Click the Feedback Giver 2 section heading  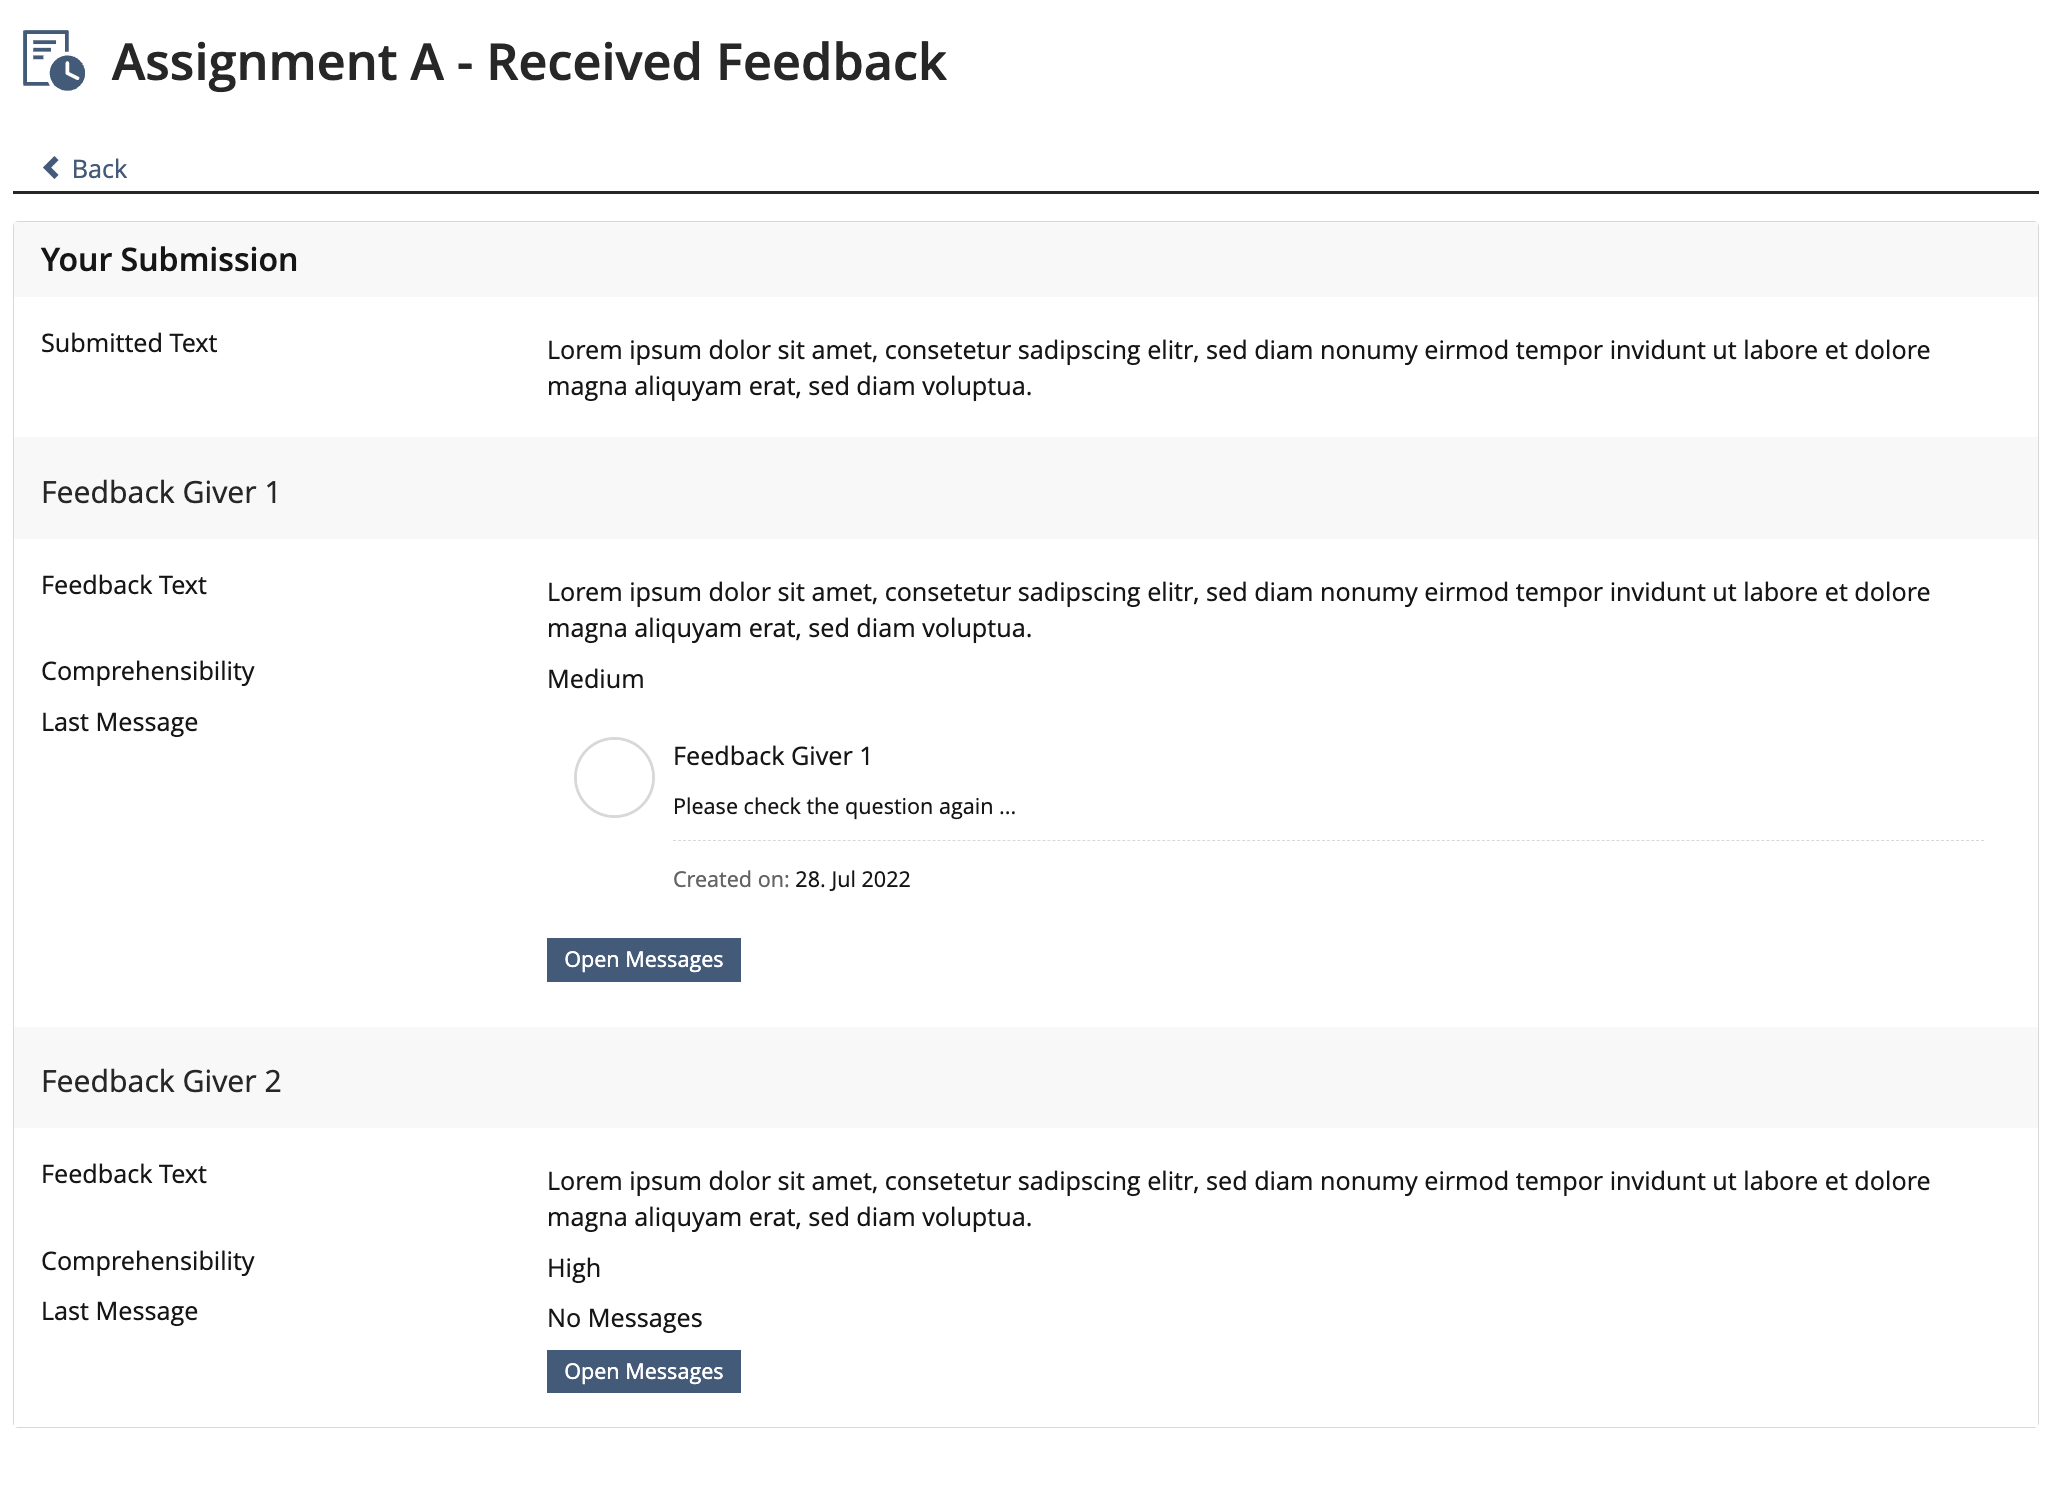(x=161, y=1081)
